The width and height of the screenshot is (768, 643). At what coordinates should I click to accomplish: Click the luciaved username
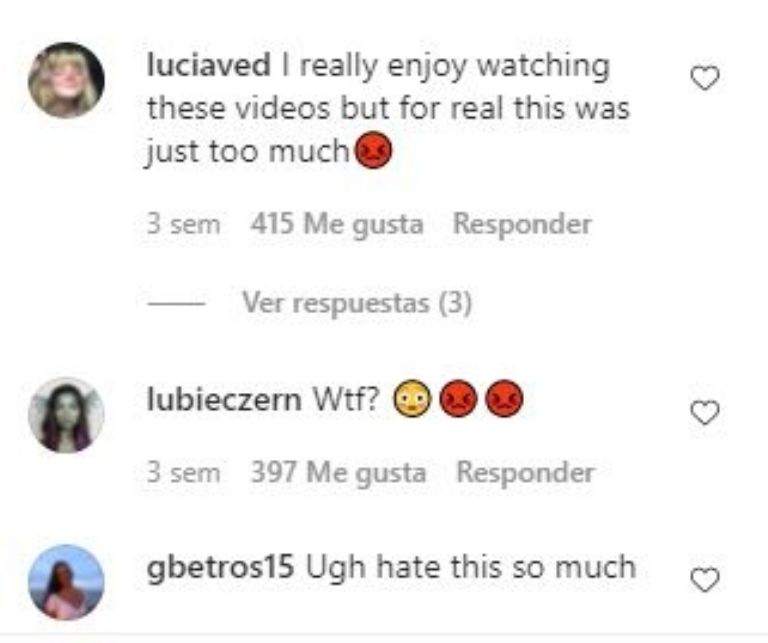(x=209, y=65)
